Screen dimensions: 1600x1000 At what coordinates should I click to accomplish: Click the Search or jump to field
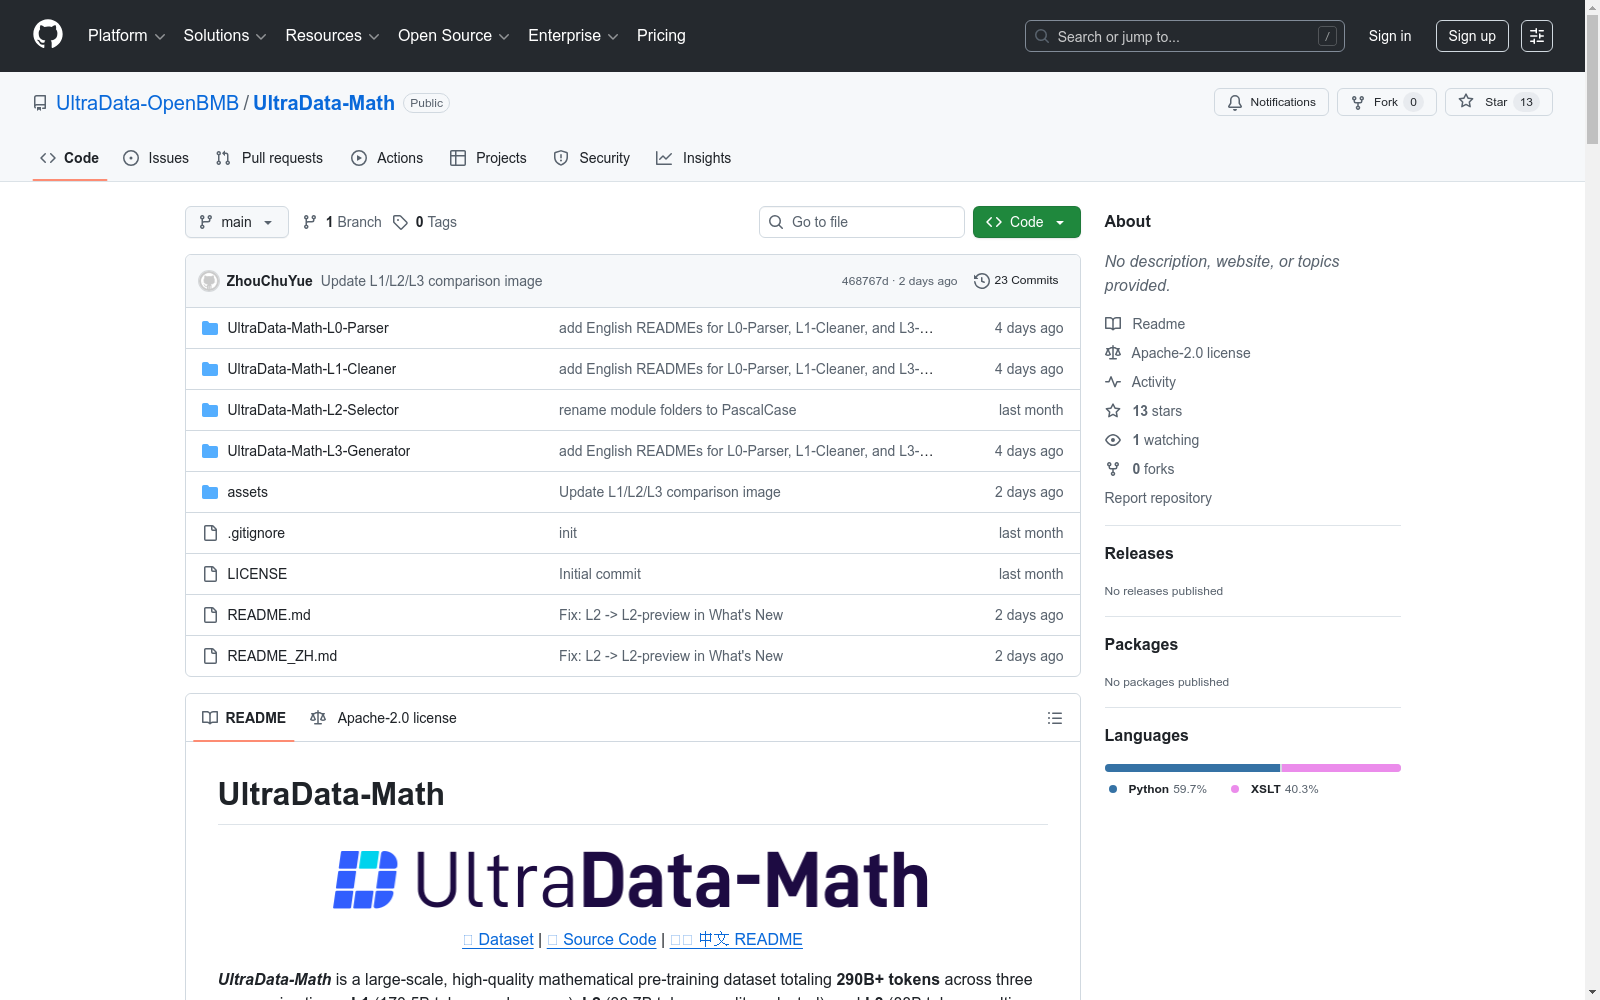pyautogui.click(x=1185, y=36)
